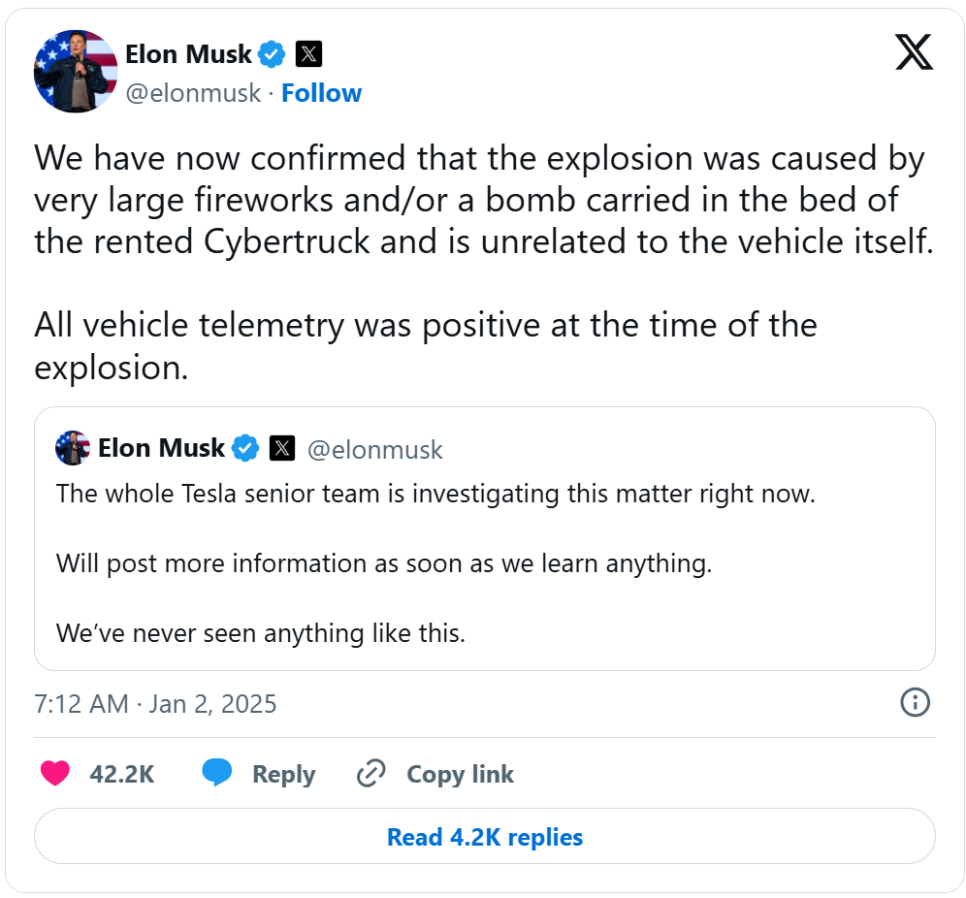Open the @elonmusk handle in the main tweet header
The image size is (966, 898).
(x=193, y=94)
